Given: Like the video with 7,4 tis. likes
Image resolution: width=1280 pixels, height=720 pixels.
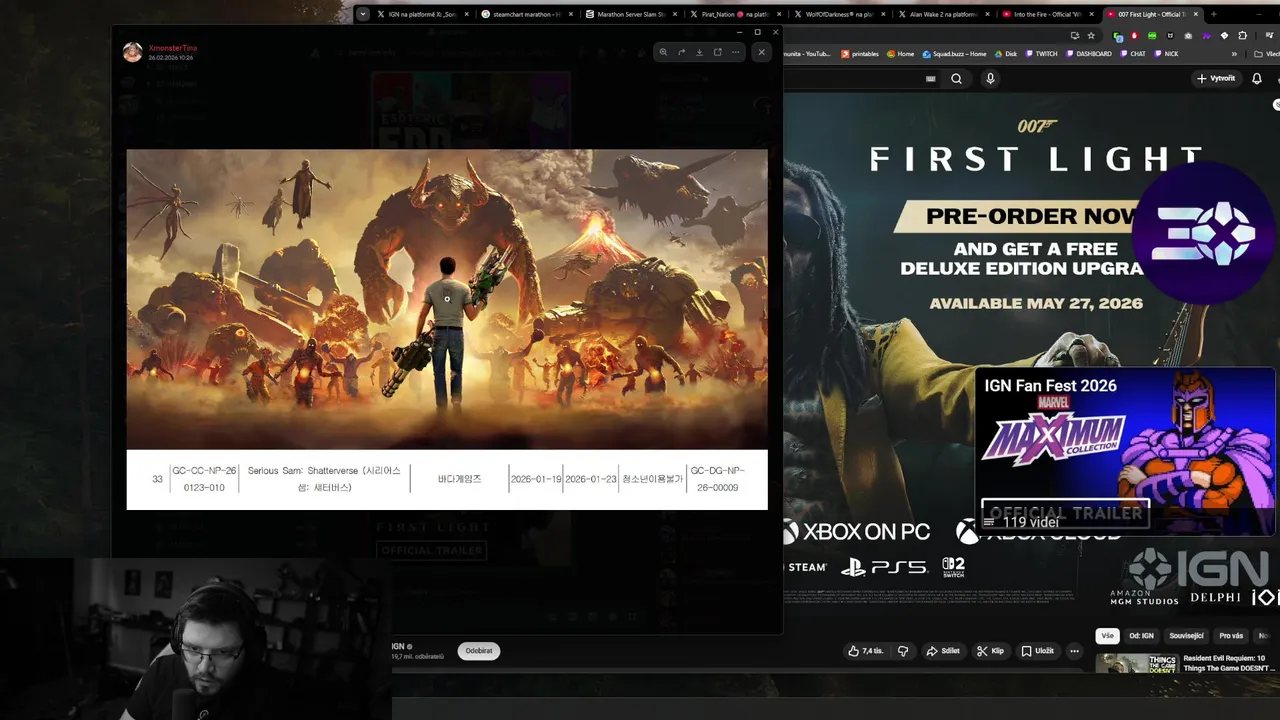Looking at the screenshot, I should [x=865, y=651].
